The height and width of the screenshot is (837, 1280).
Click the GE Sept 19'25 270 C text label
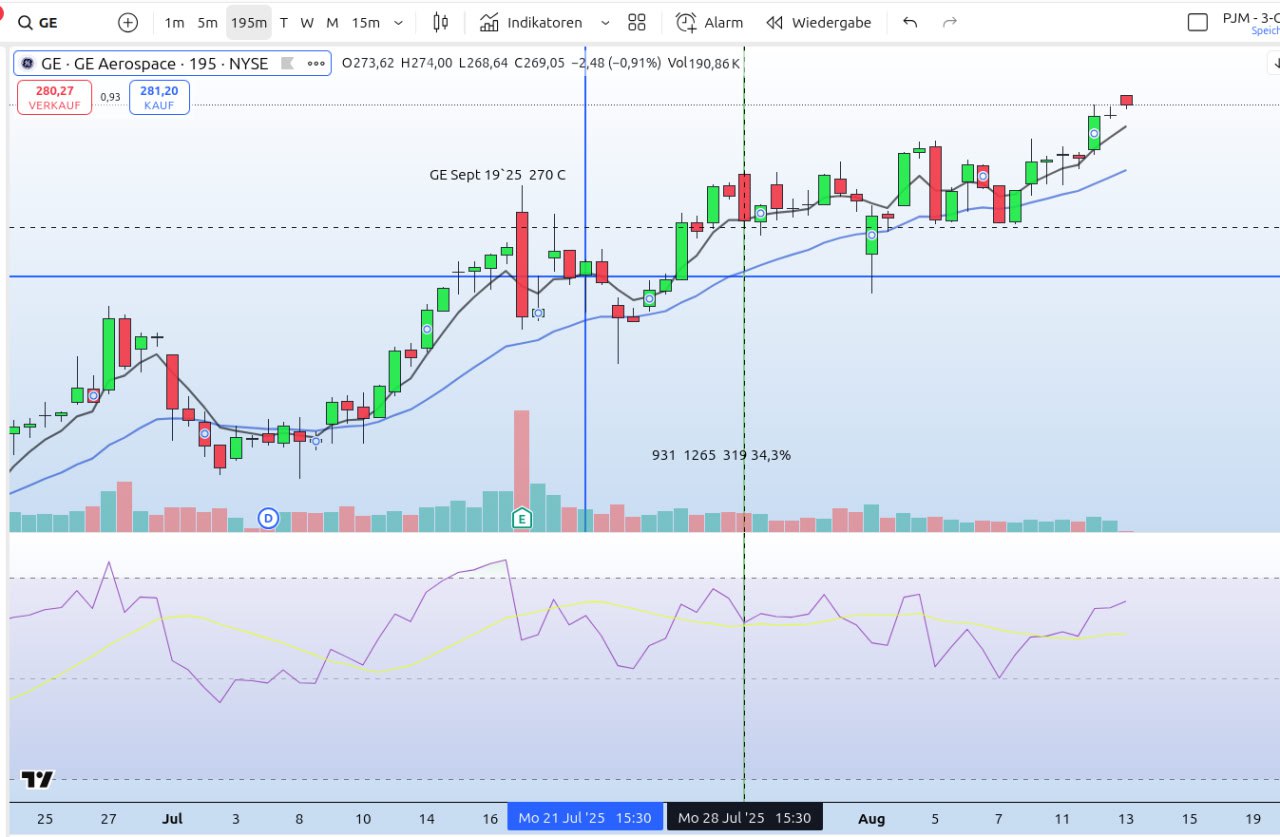(x=497, y=175)
